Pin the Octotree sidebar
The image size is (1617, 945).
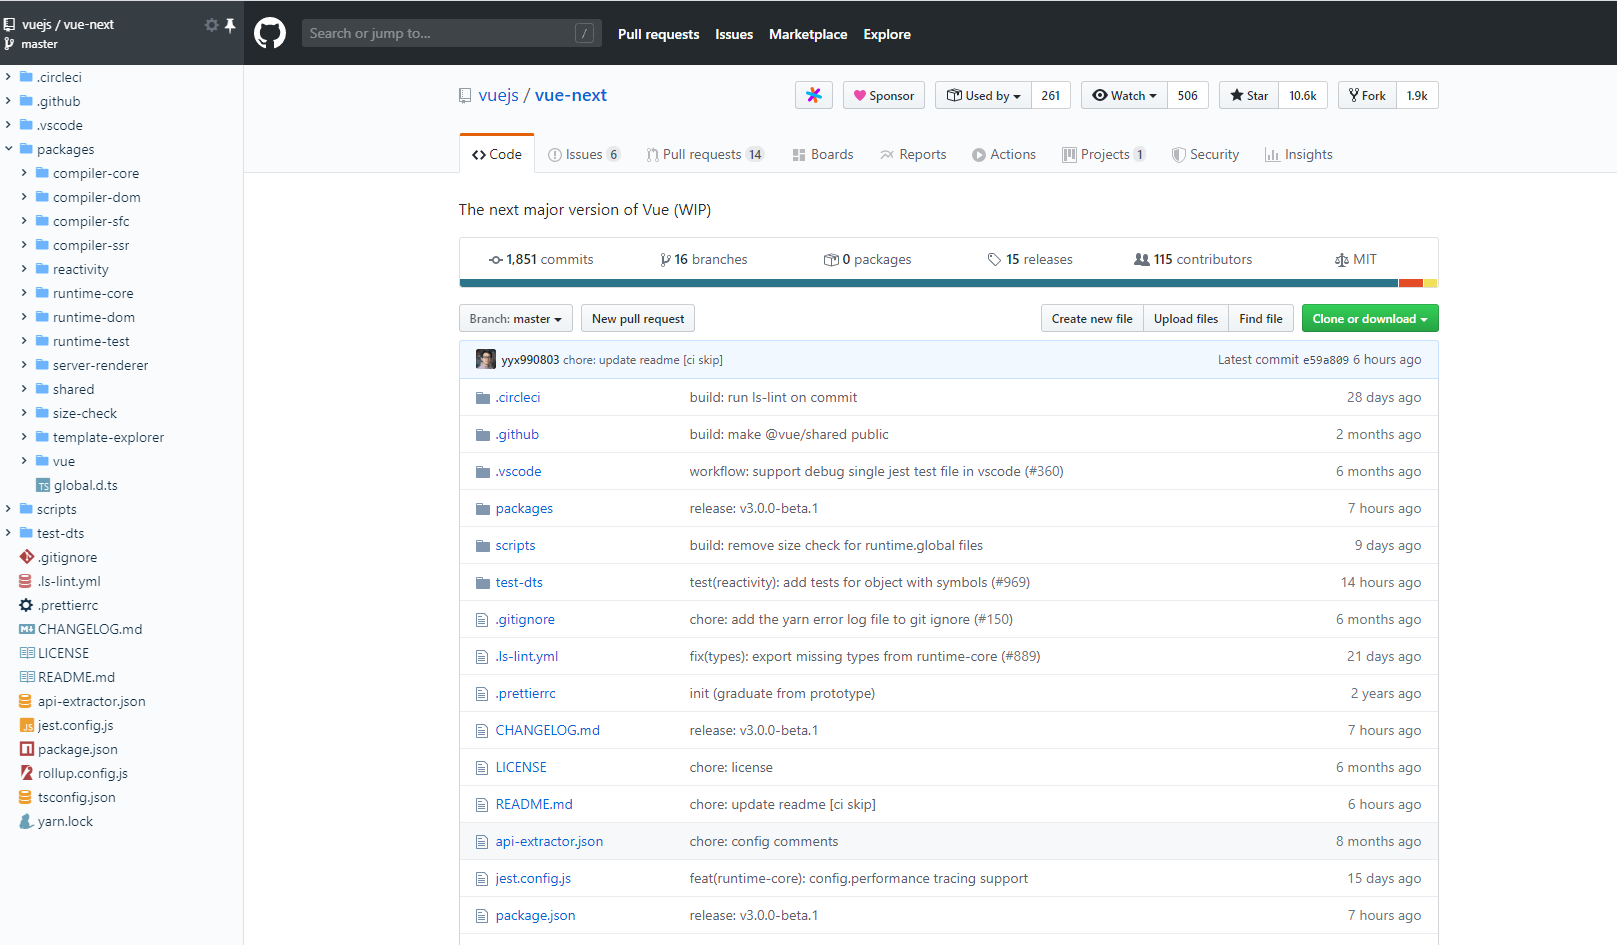pos(230,25)
